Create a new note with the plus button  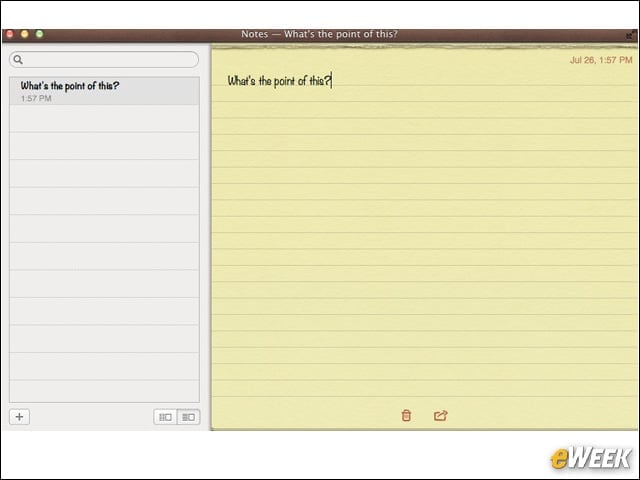click(20, 417)
